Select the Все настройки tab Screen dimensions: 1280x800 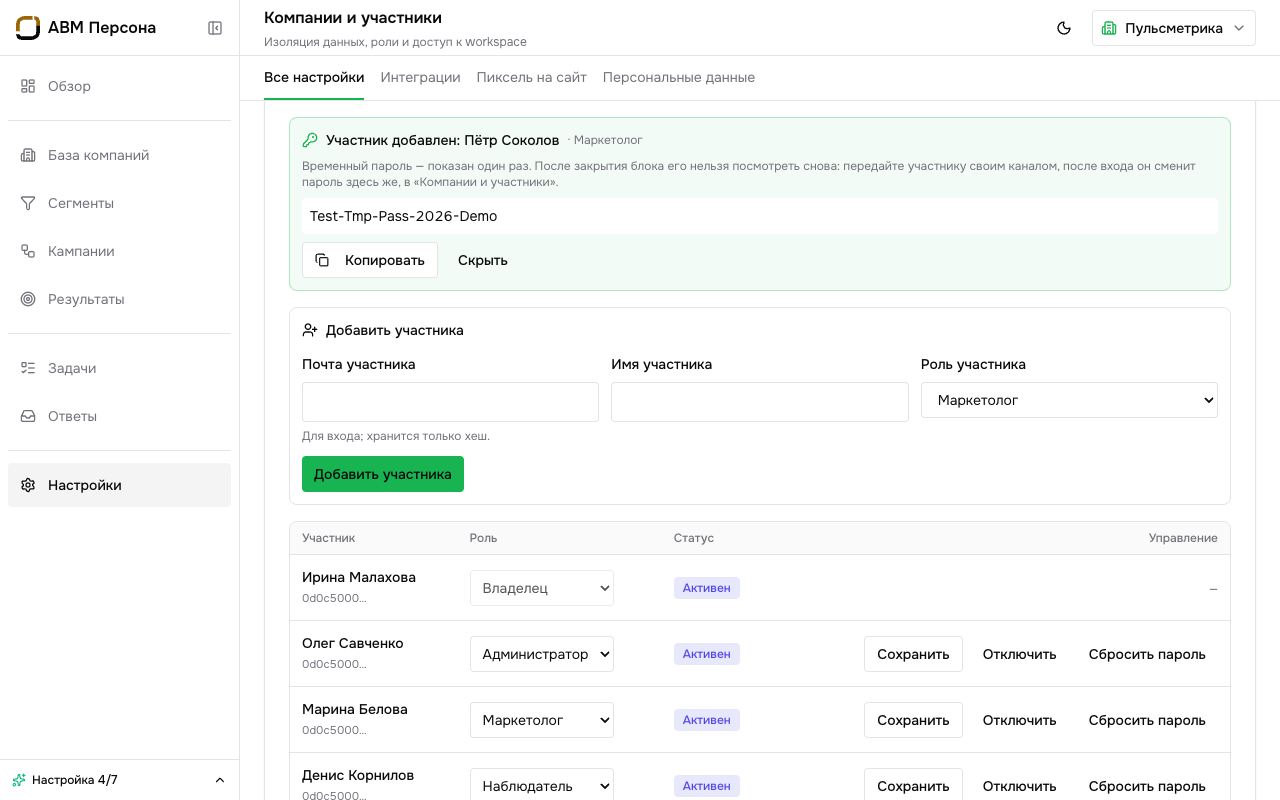tap(314, 78)
